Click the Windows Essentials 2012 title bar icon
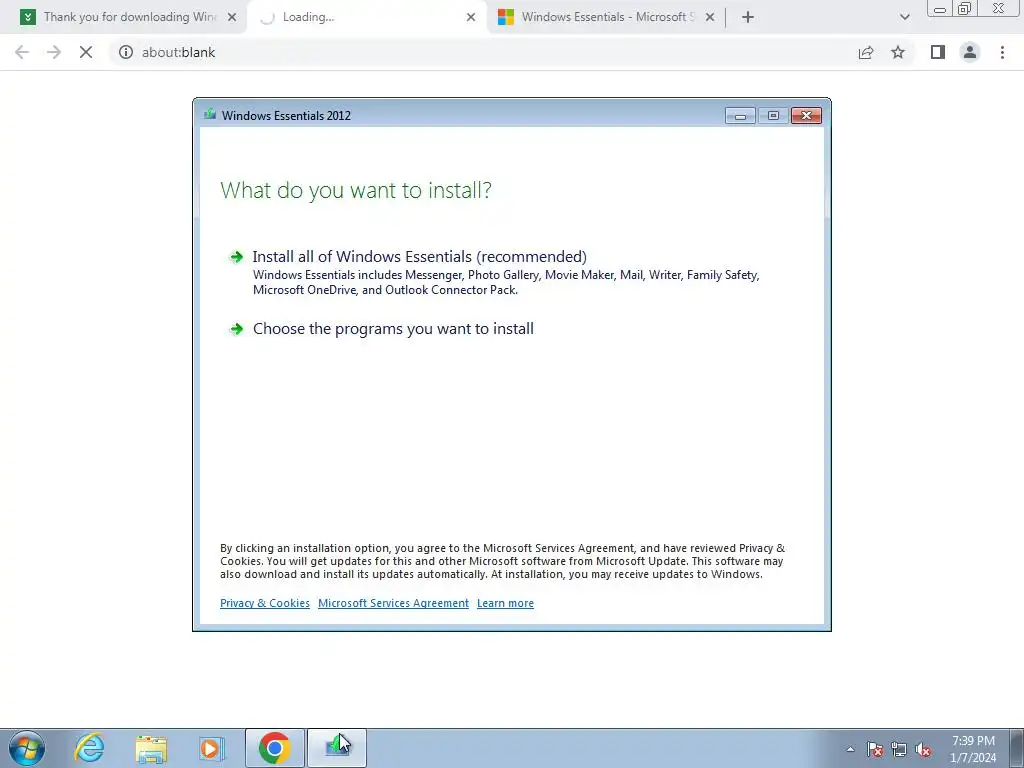This screenshot has height=768, width=1024. [x=210, y=115]
